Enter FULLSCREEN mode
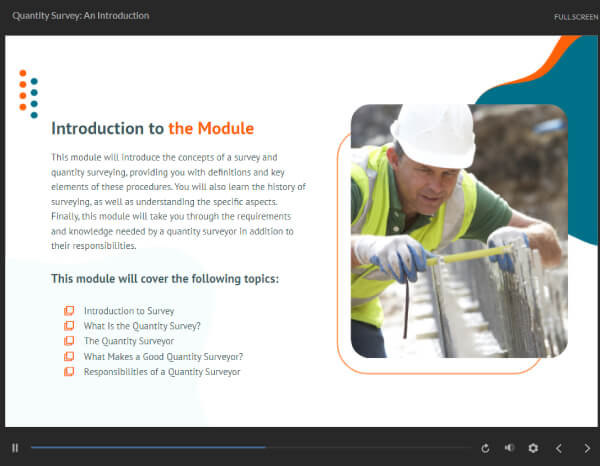 (576, 17)
